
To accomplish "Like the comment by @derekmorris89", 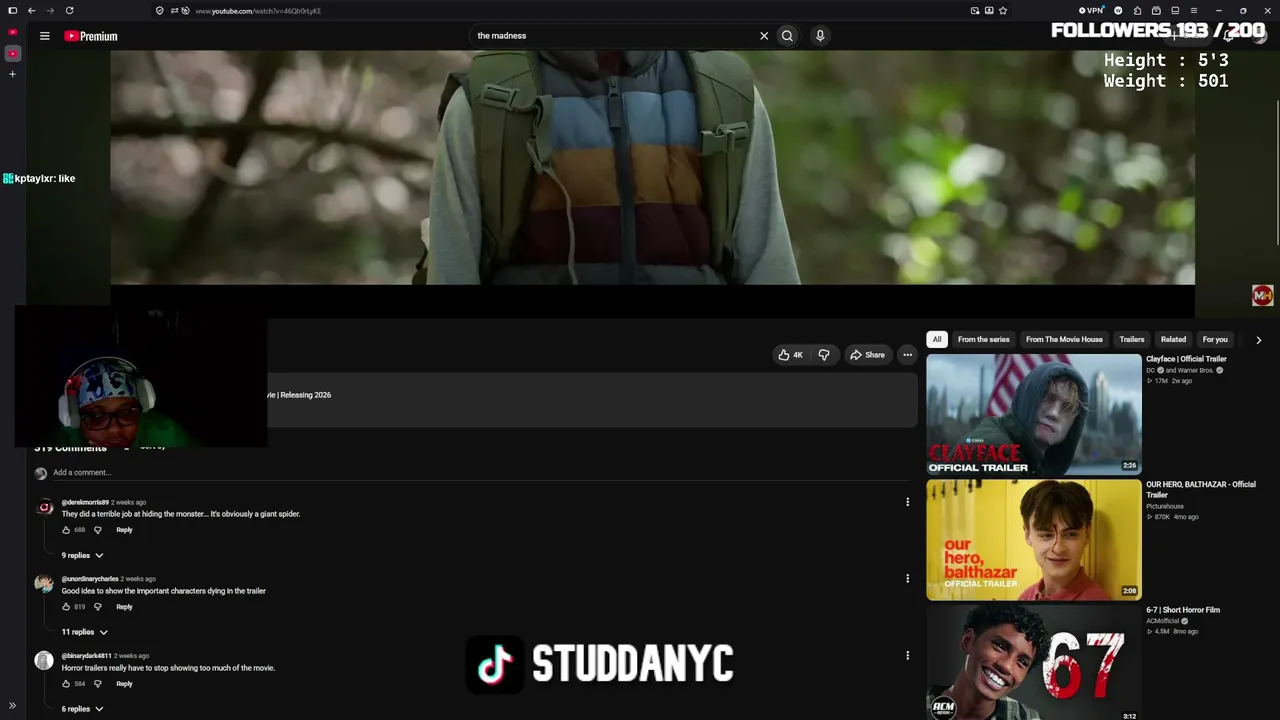I will click(66, 530).
